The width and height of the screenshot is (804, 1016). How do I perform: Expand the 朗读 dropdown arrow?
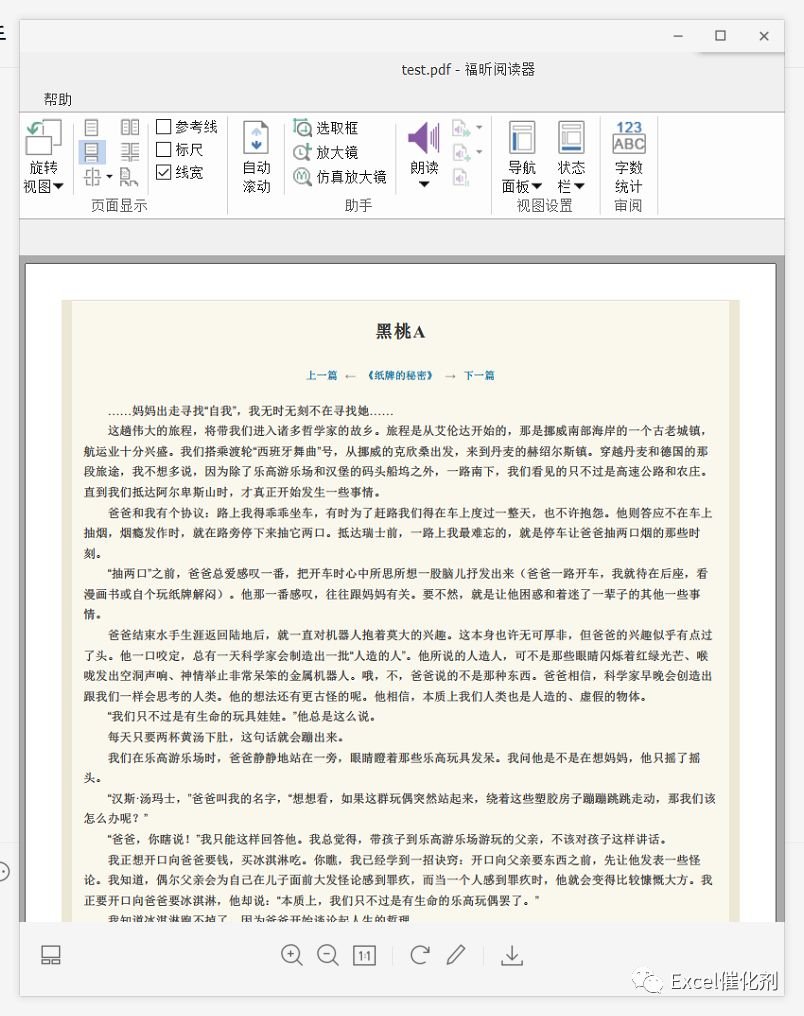[x=424, y=185]
